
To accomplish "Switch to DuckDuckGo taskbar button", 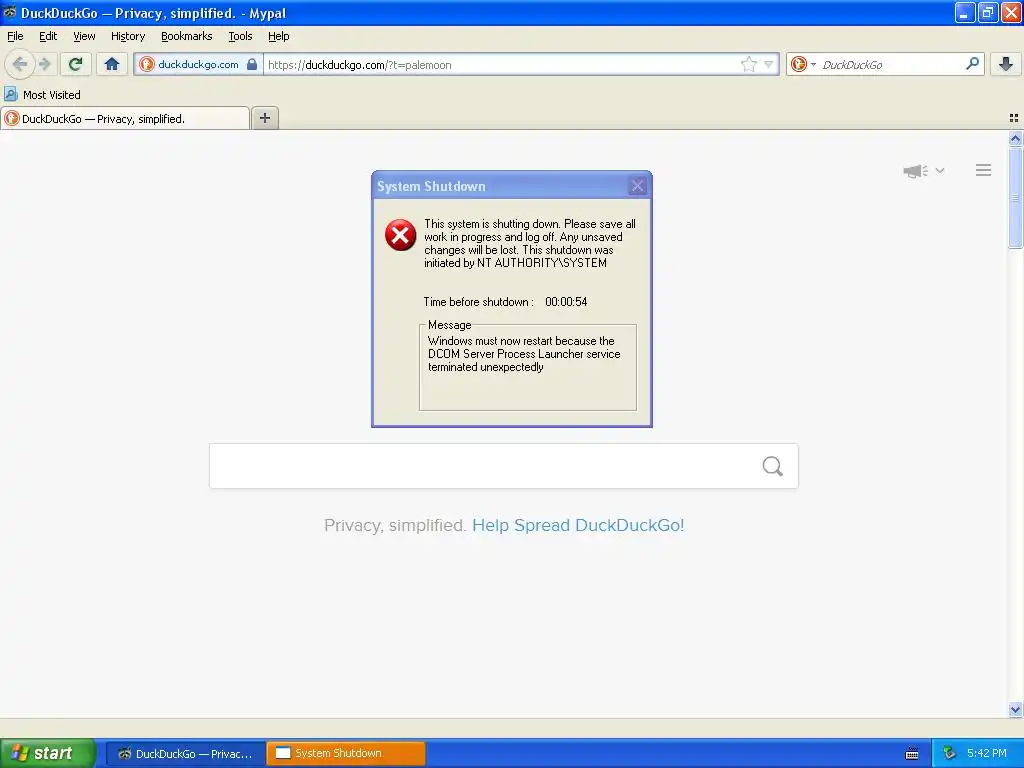I will (x=185, y=753).
